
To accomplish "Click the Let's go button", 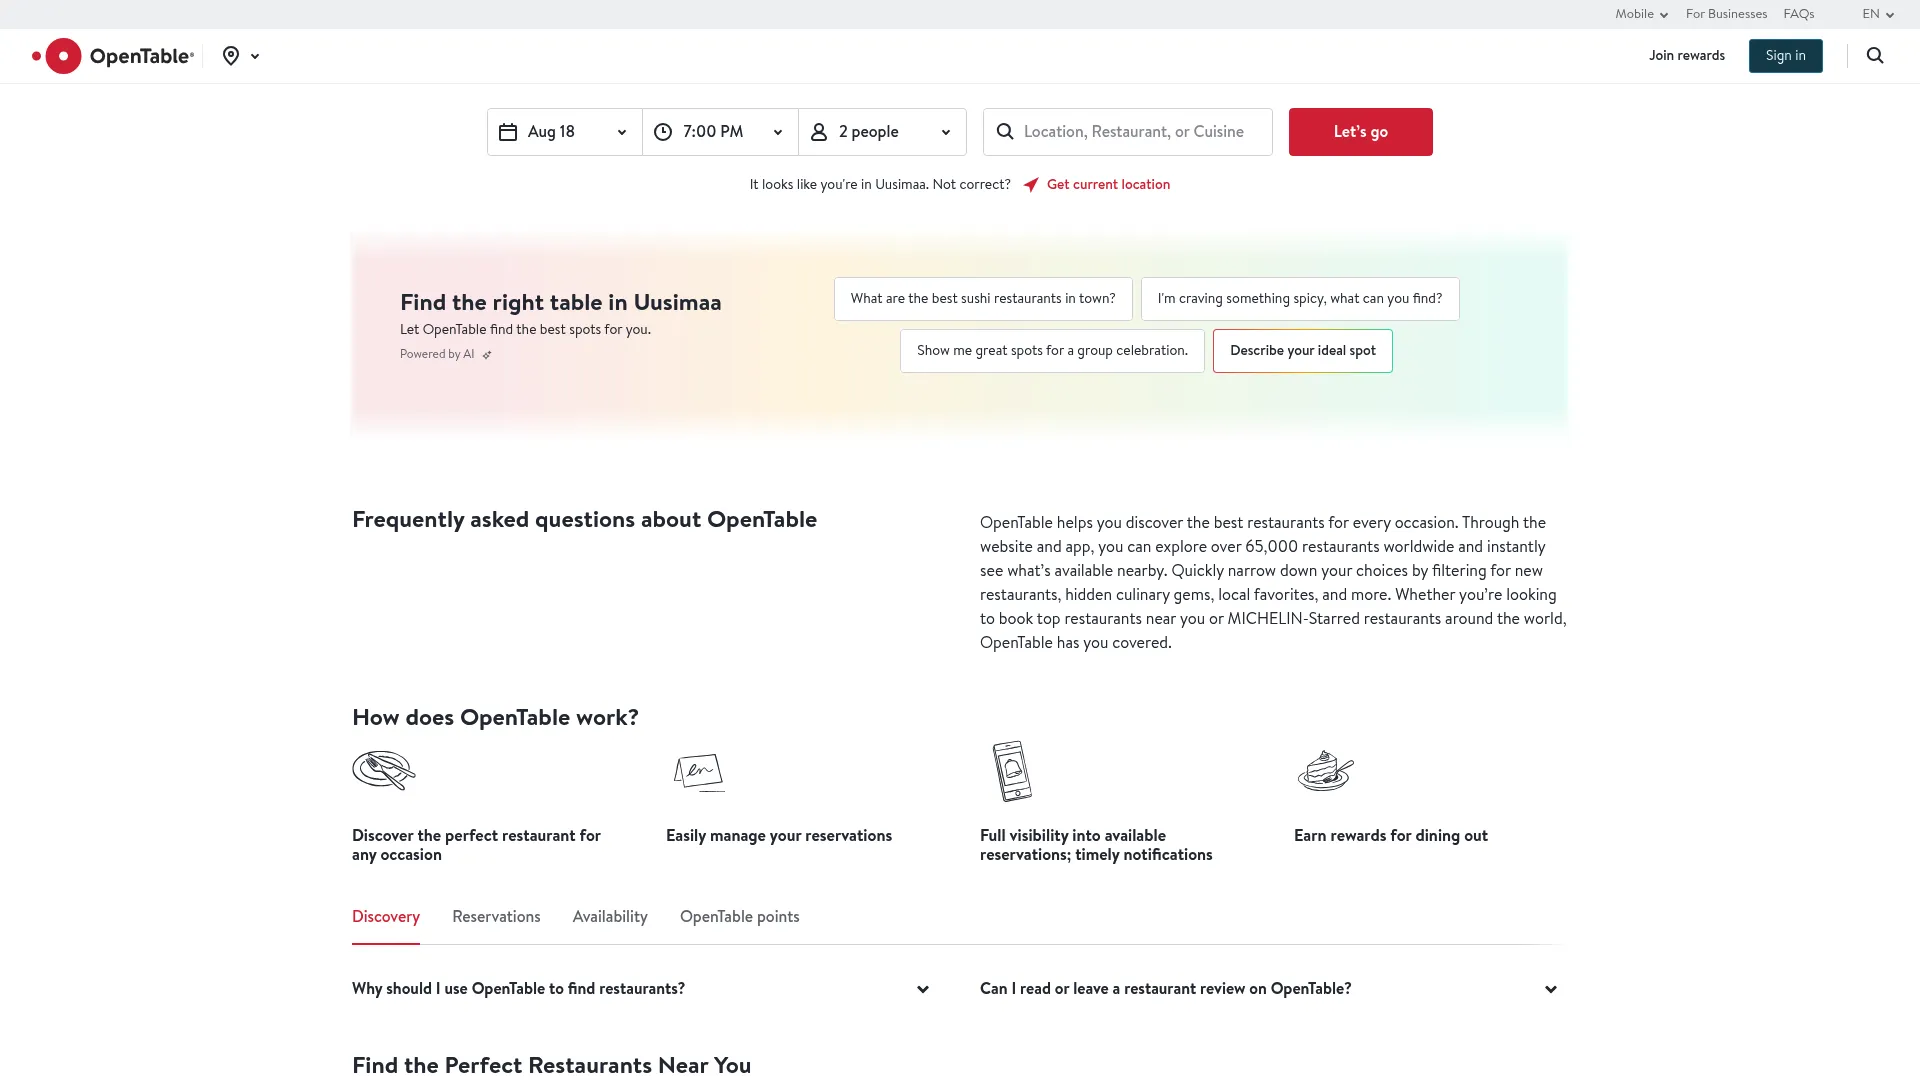I will [1360, 132].
